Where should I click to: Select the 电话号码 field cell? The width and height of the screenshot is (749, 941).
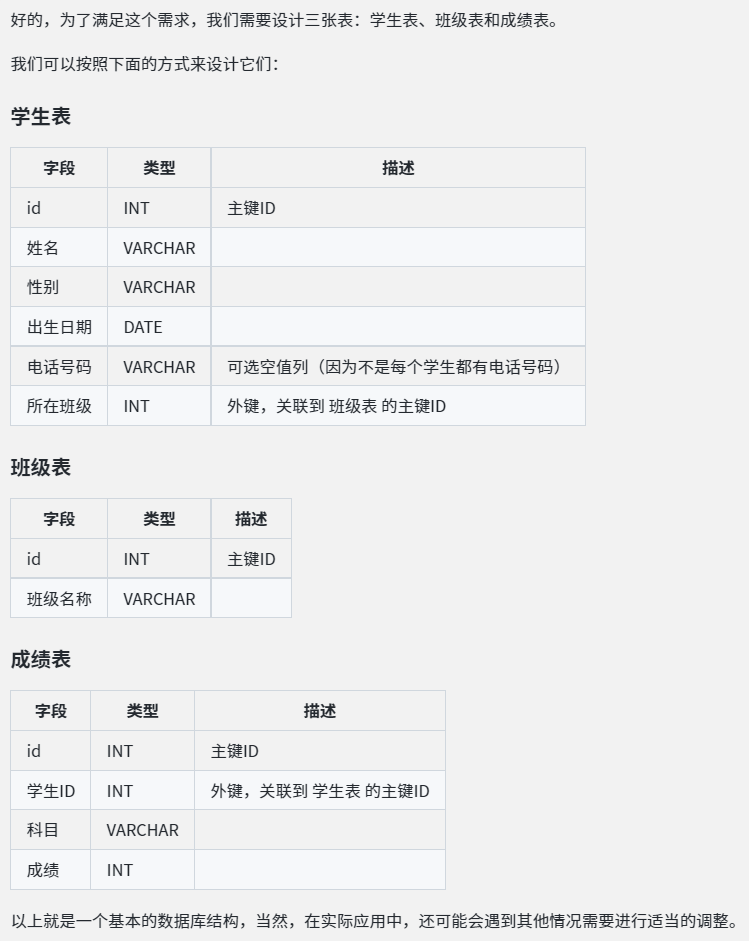(x=59, y=367)
